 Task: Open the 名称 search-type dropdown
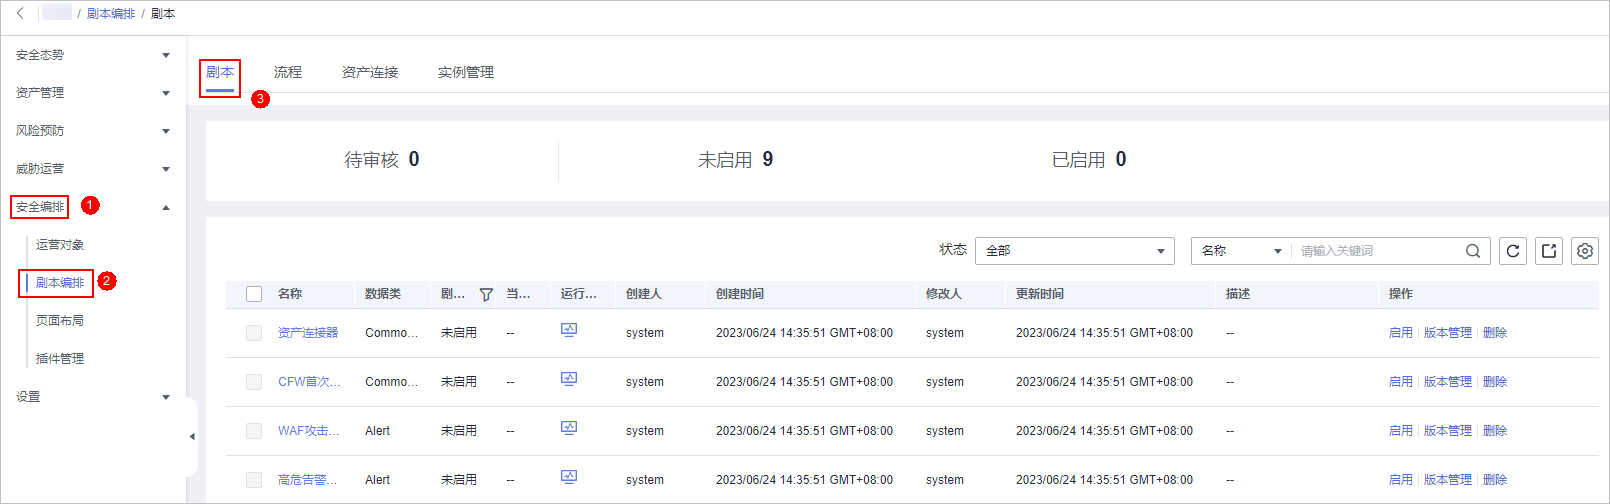1241,251
